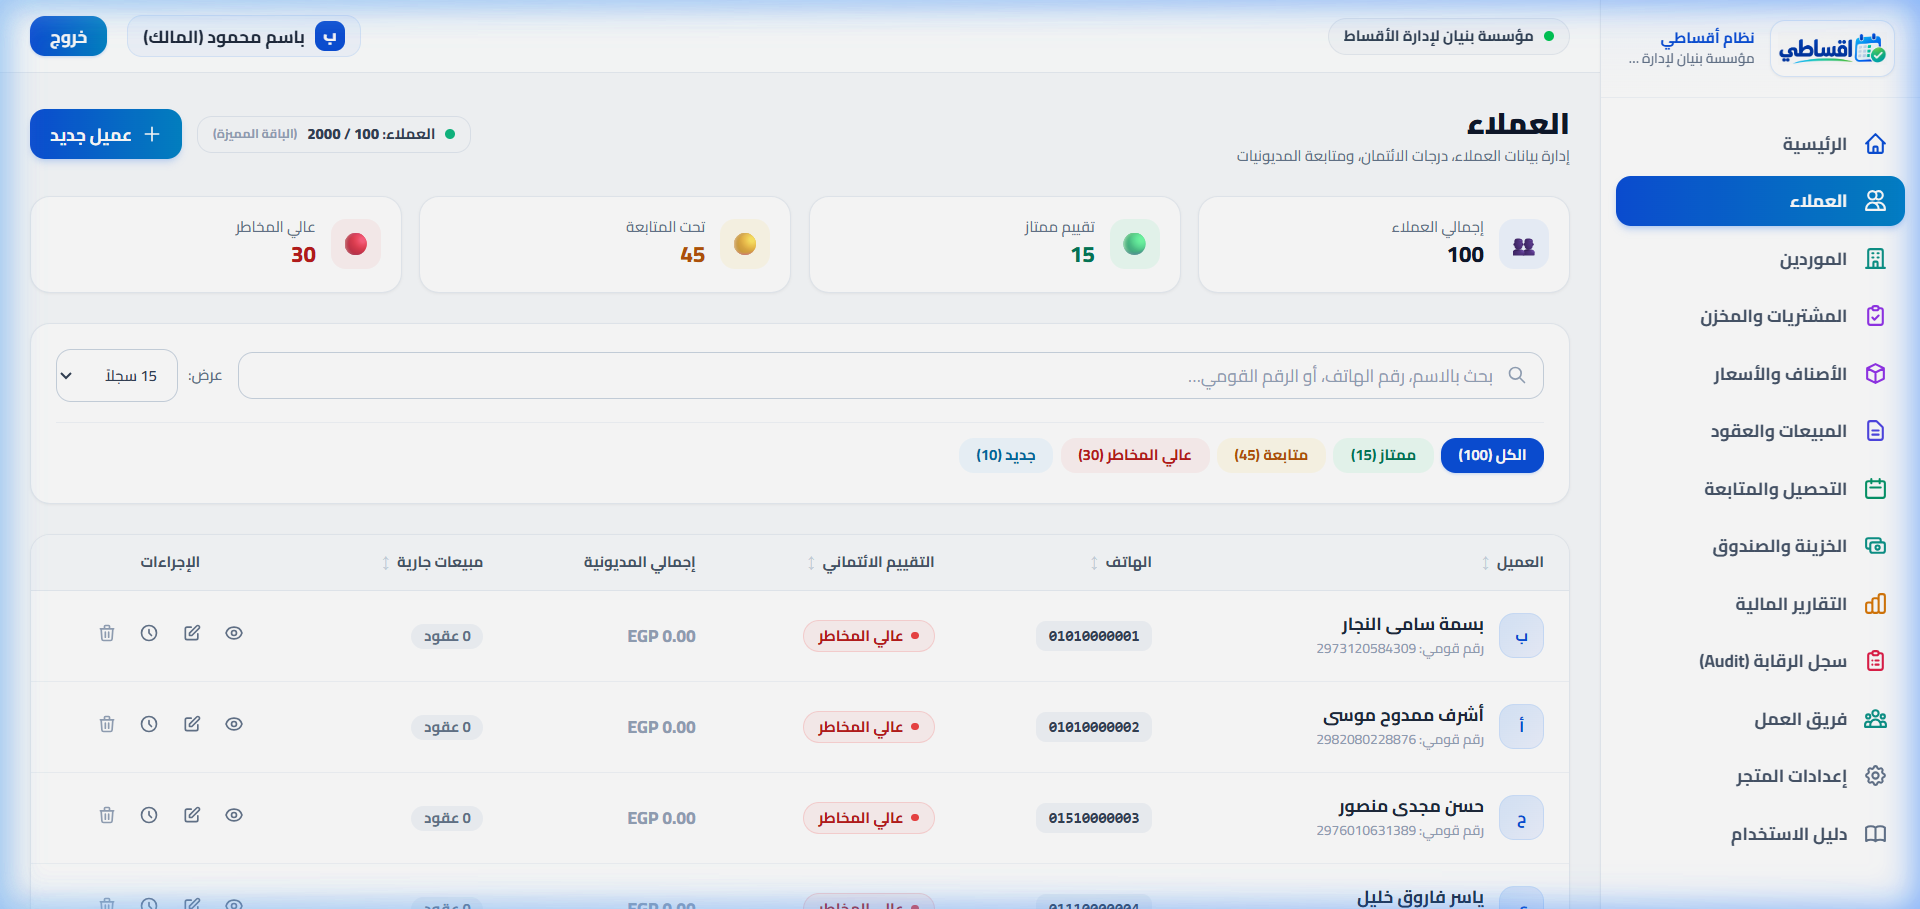Delete بسمة سامى النجار via trash icon
This screenshot has width=1920, height=909.
pyautogui.click(x=107, y=633)
